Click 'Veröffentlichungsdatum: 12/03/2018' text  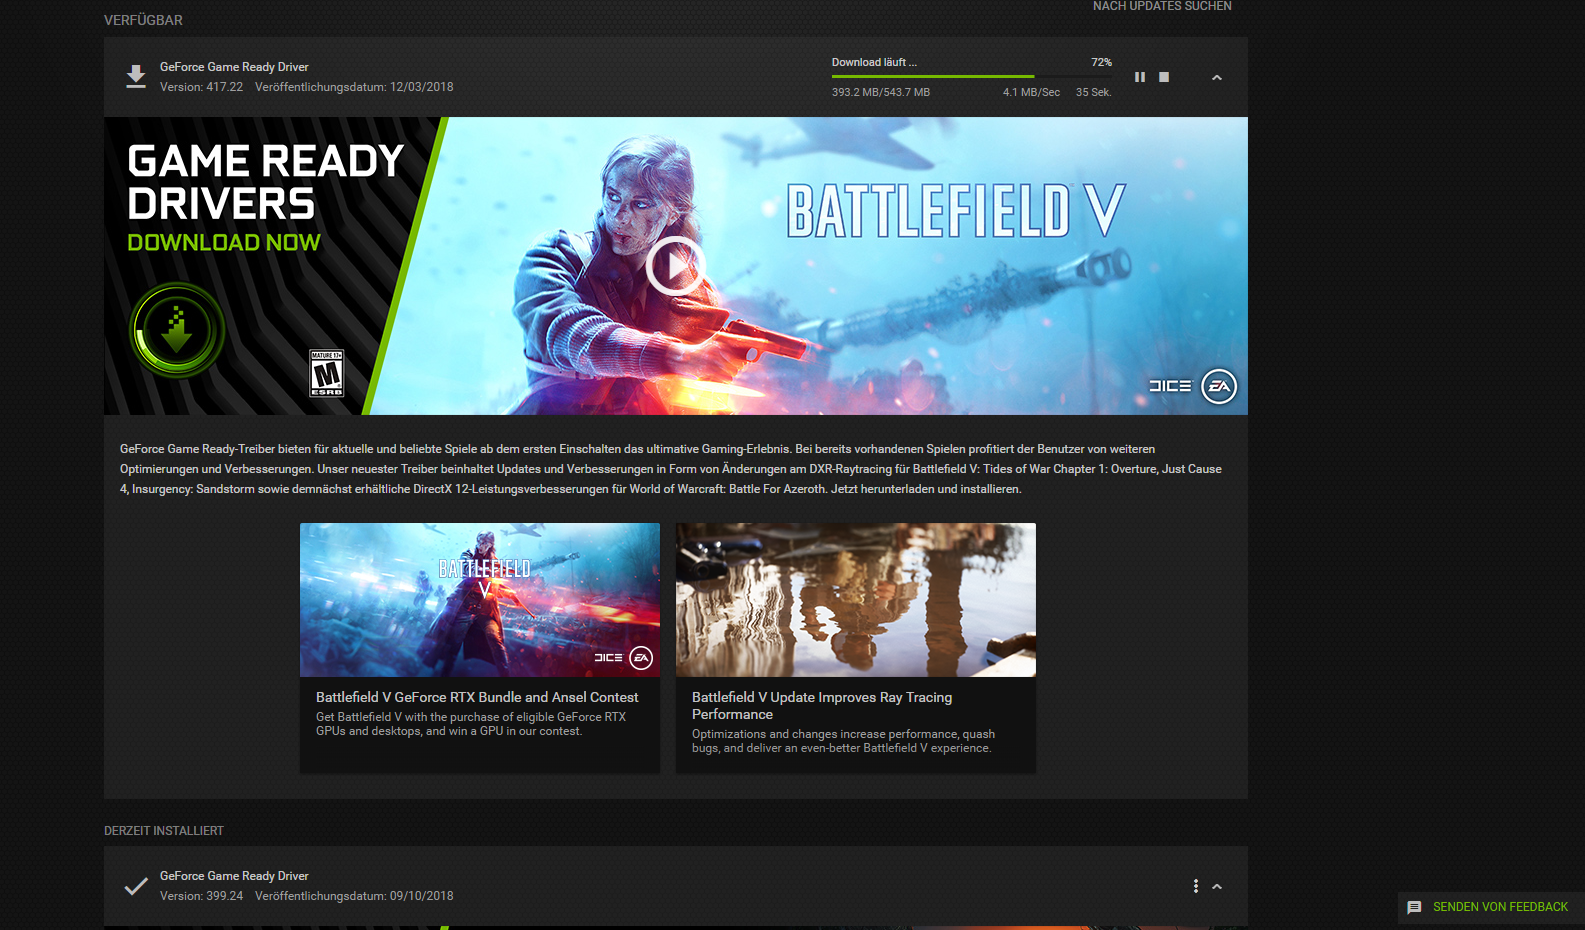click(354, 87)
